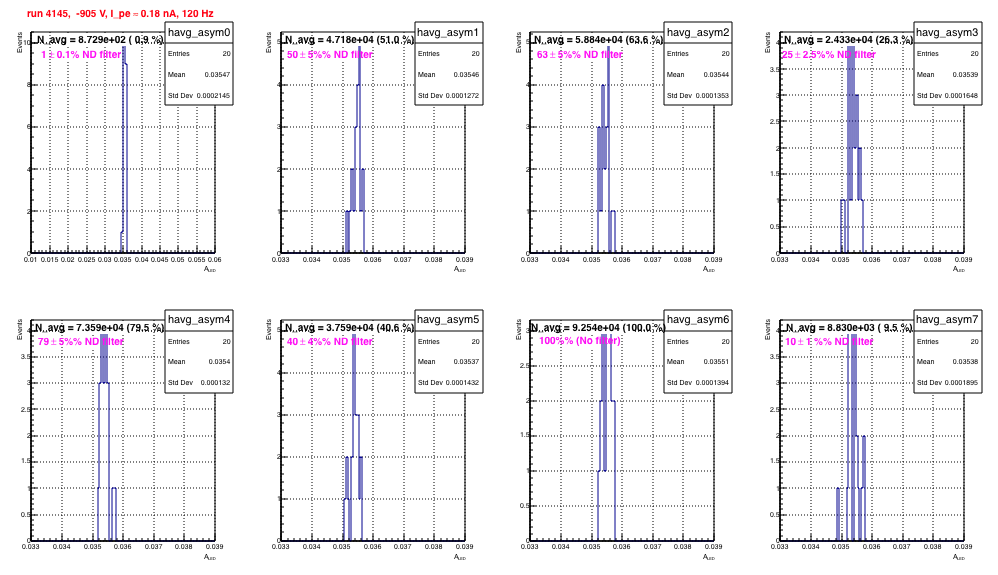
Task: Click the N_avg = 3.759e+04 label
Action: tap(349, 328)
